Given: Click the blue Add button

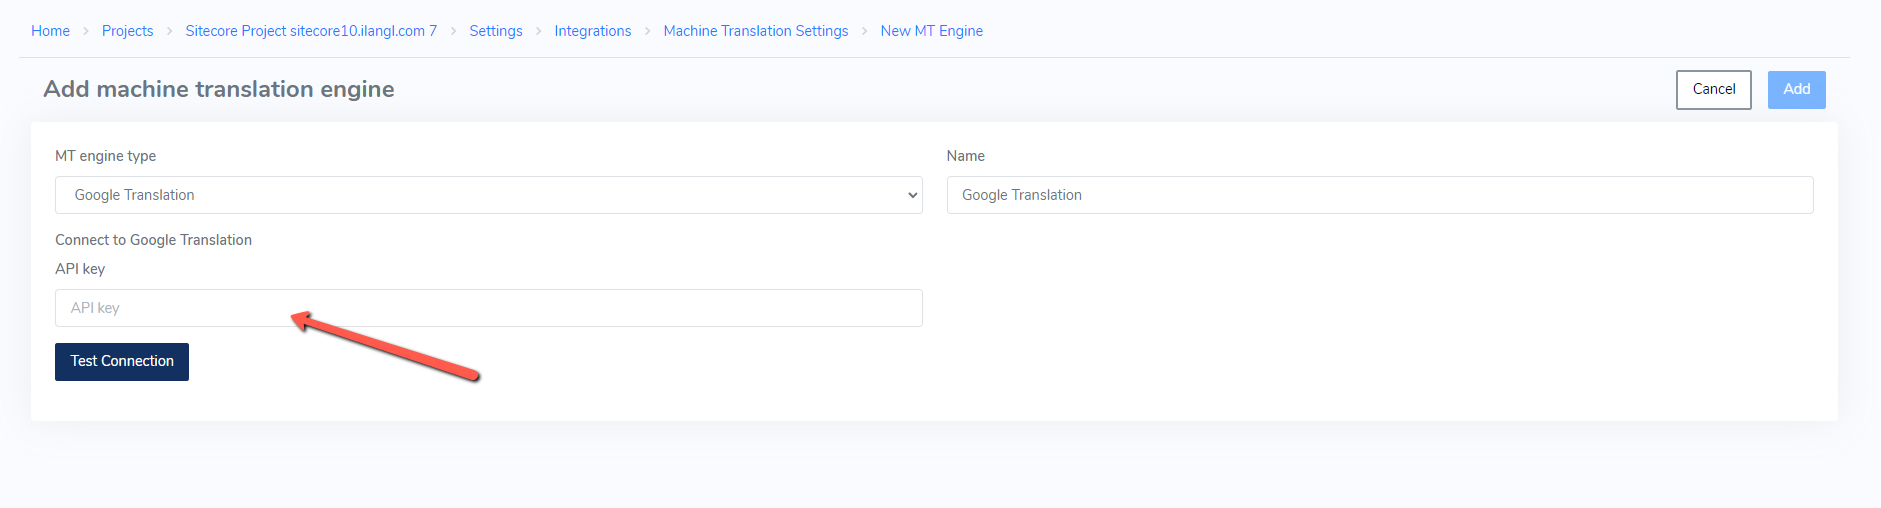Looking at the screenshot, I should click(x=1797, y=90).
